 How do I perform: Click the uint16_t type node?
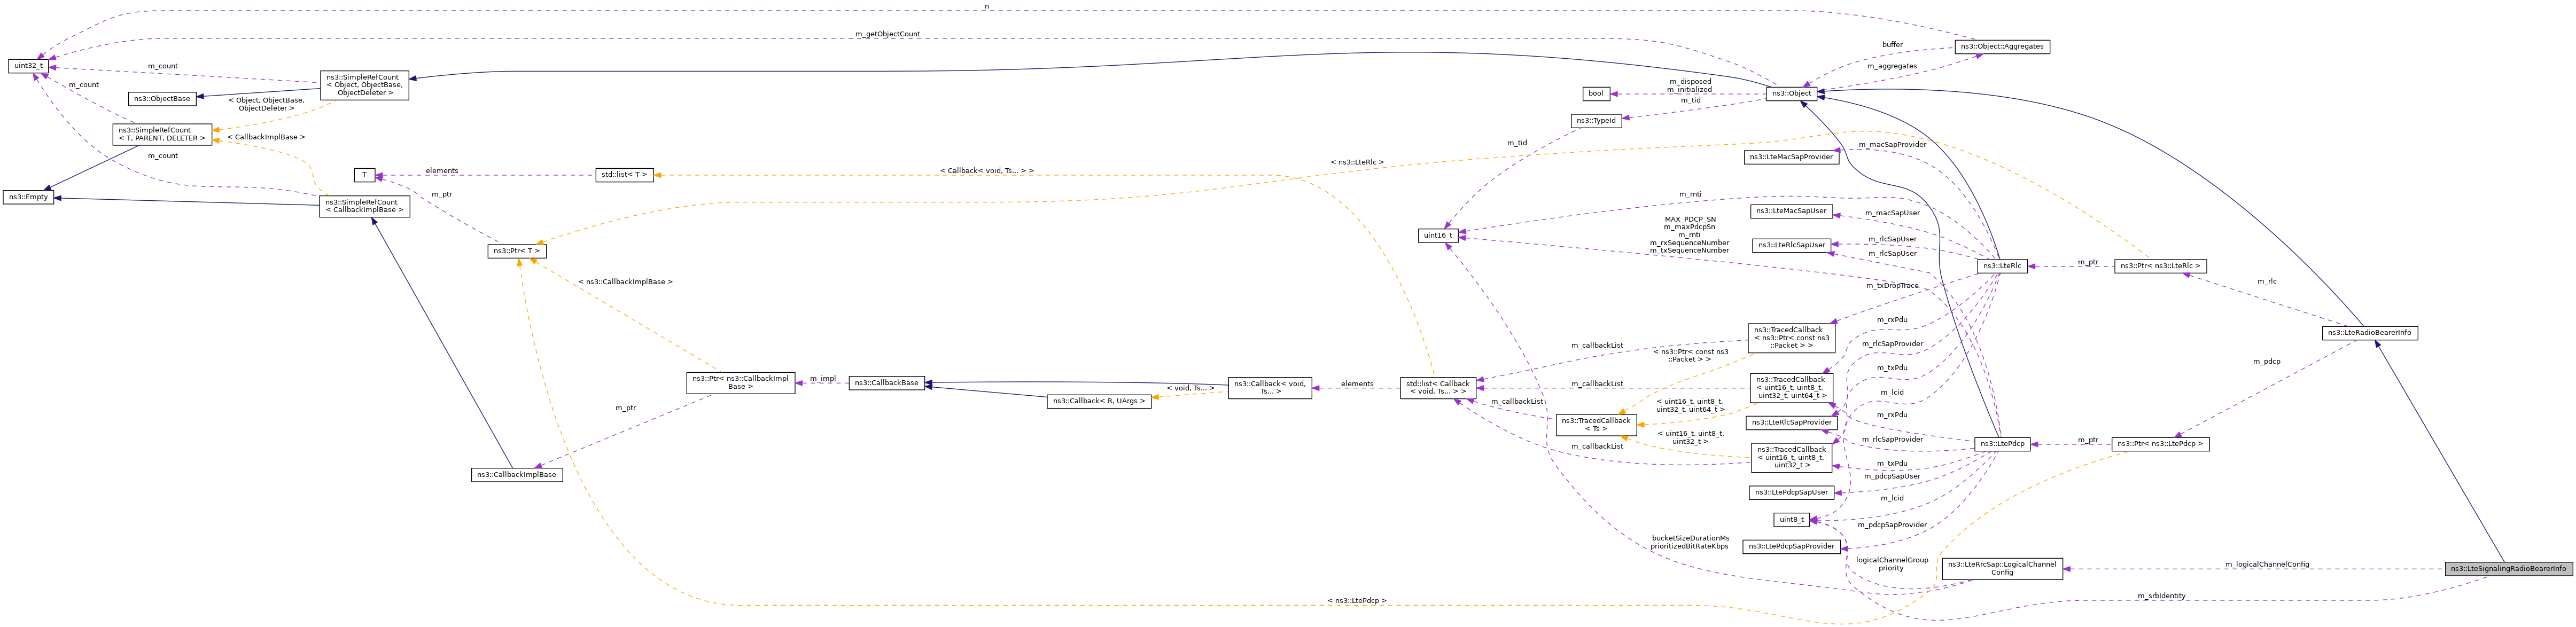point(1438,236)
